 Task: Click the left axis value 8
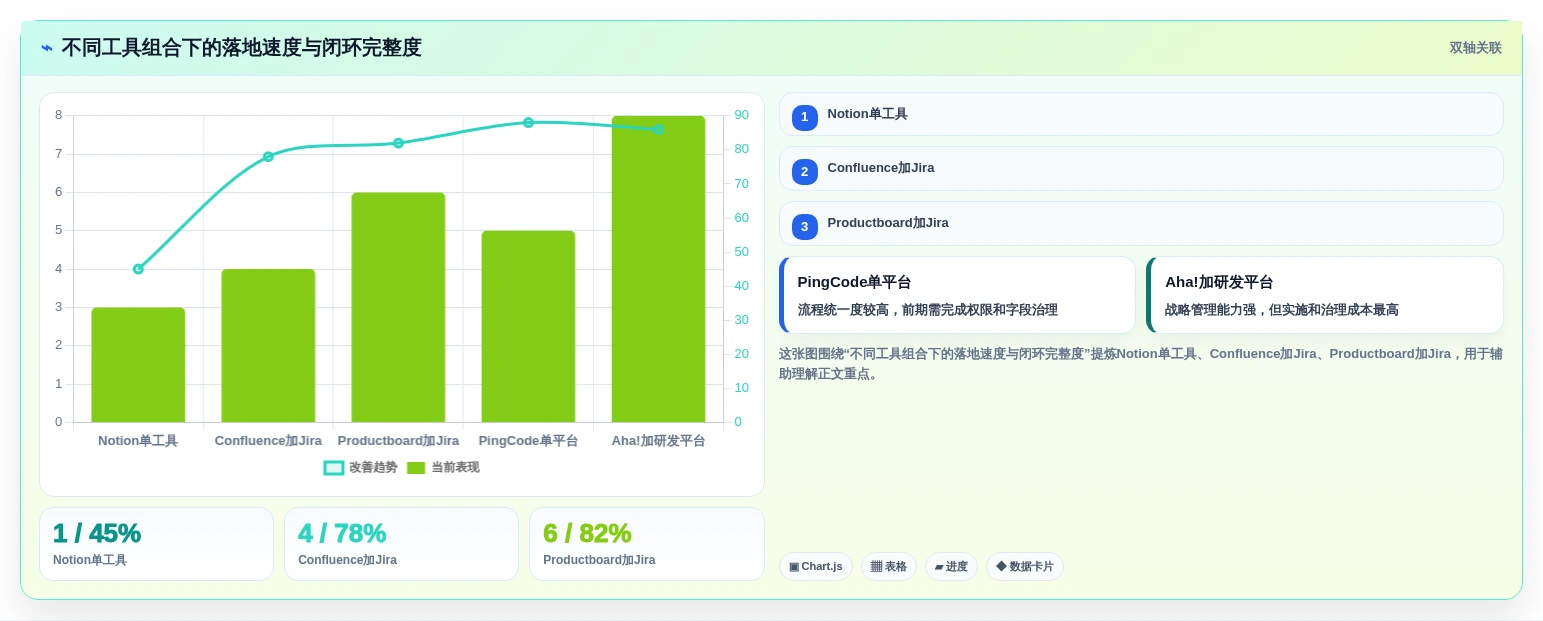click(58, 115)
